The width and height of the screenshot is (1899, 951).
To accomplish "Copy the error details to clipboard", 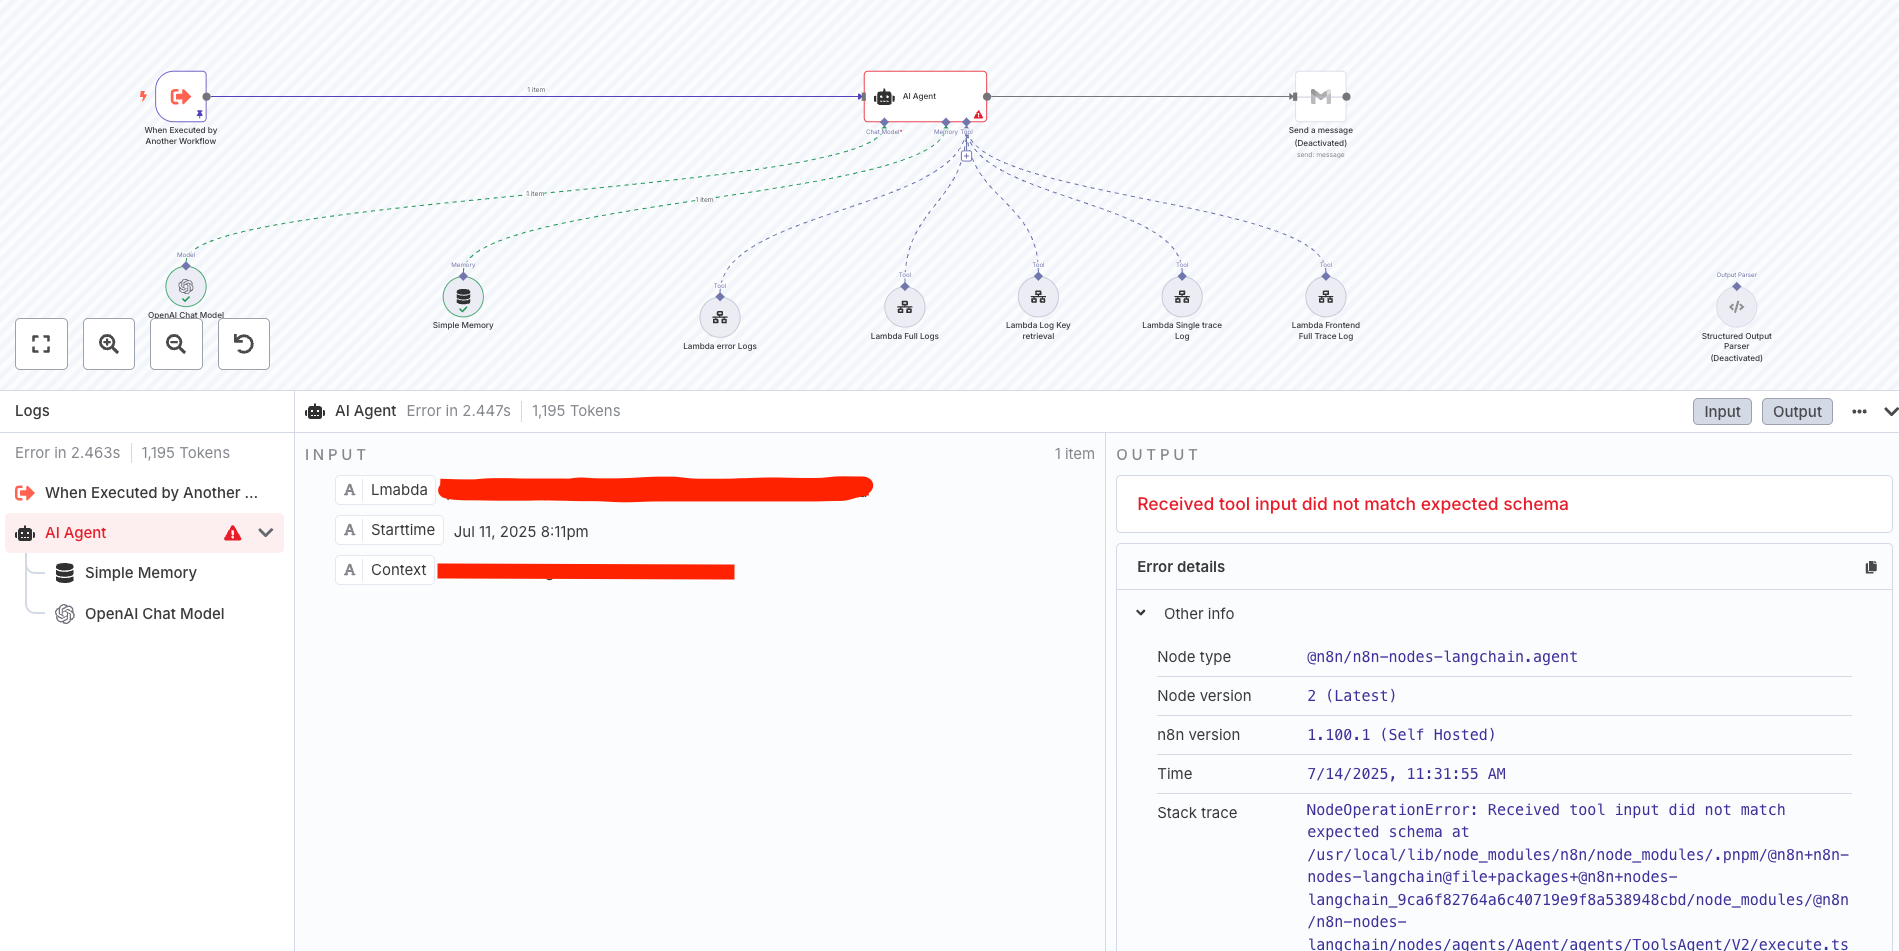I will pos(1871,567).
